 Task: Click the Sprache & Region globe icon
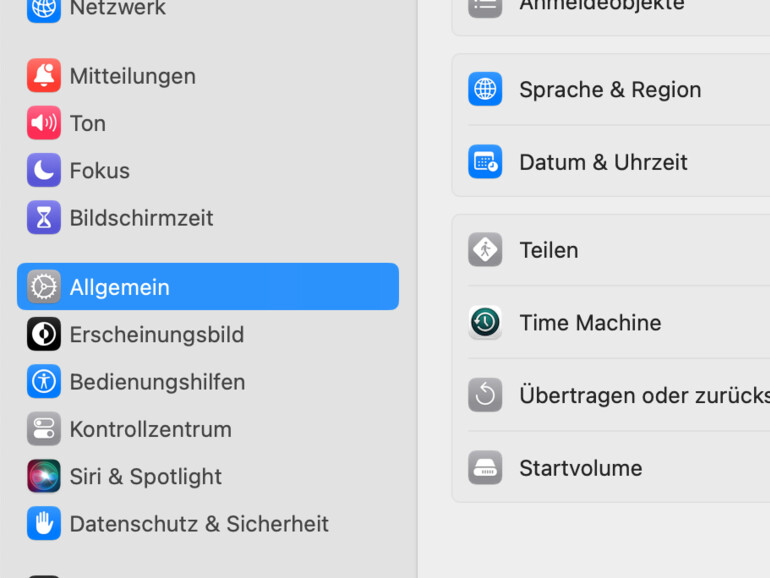485,89
